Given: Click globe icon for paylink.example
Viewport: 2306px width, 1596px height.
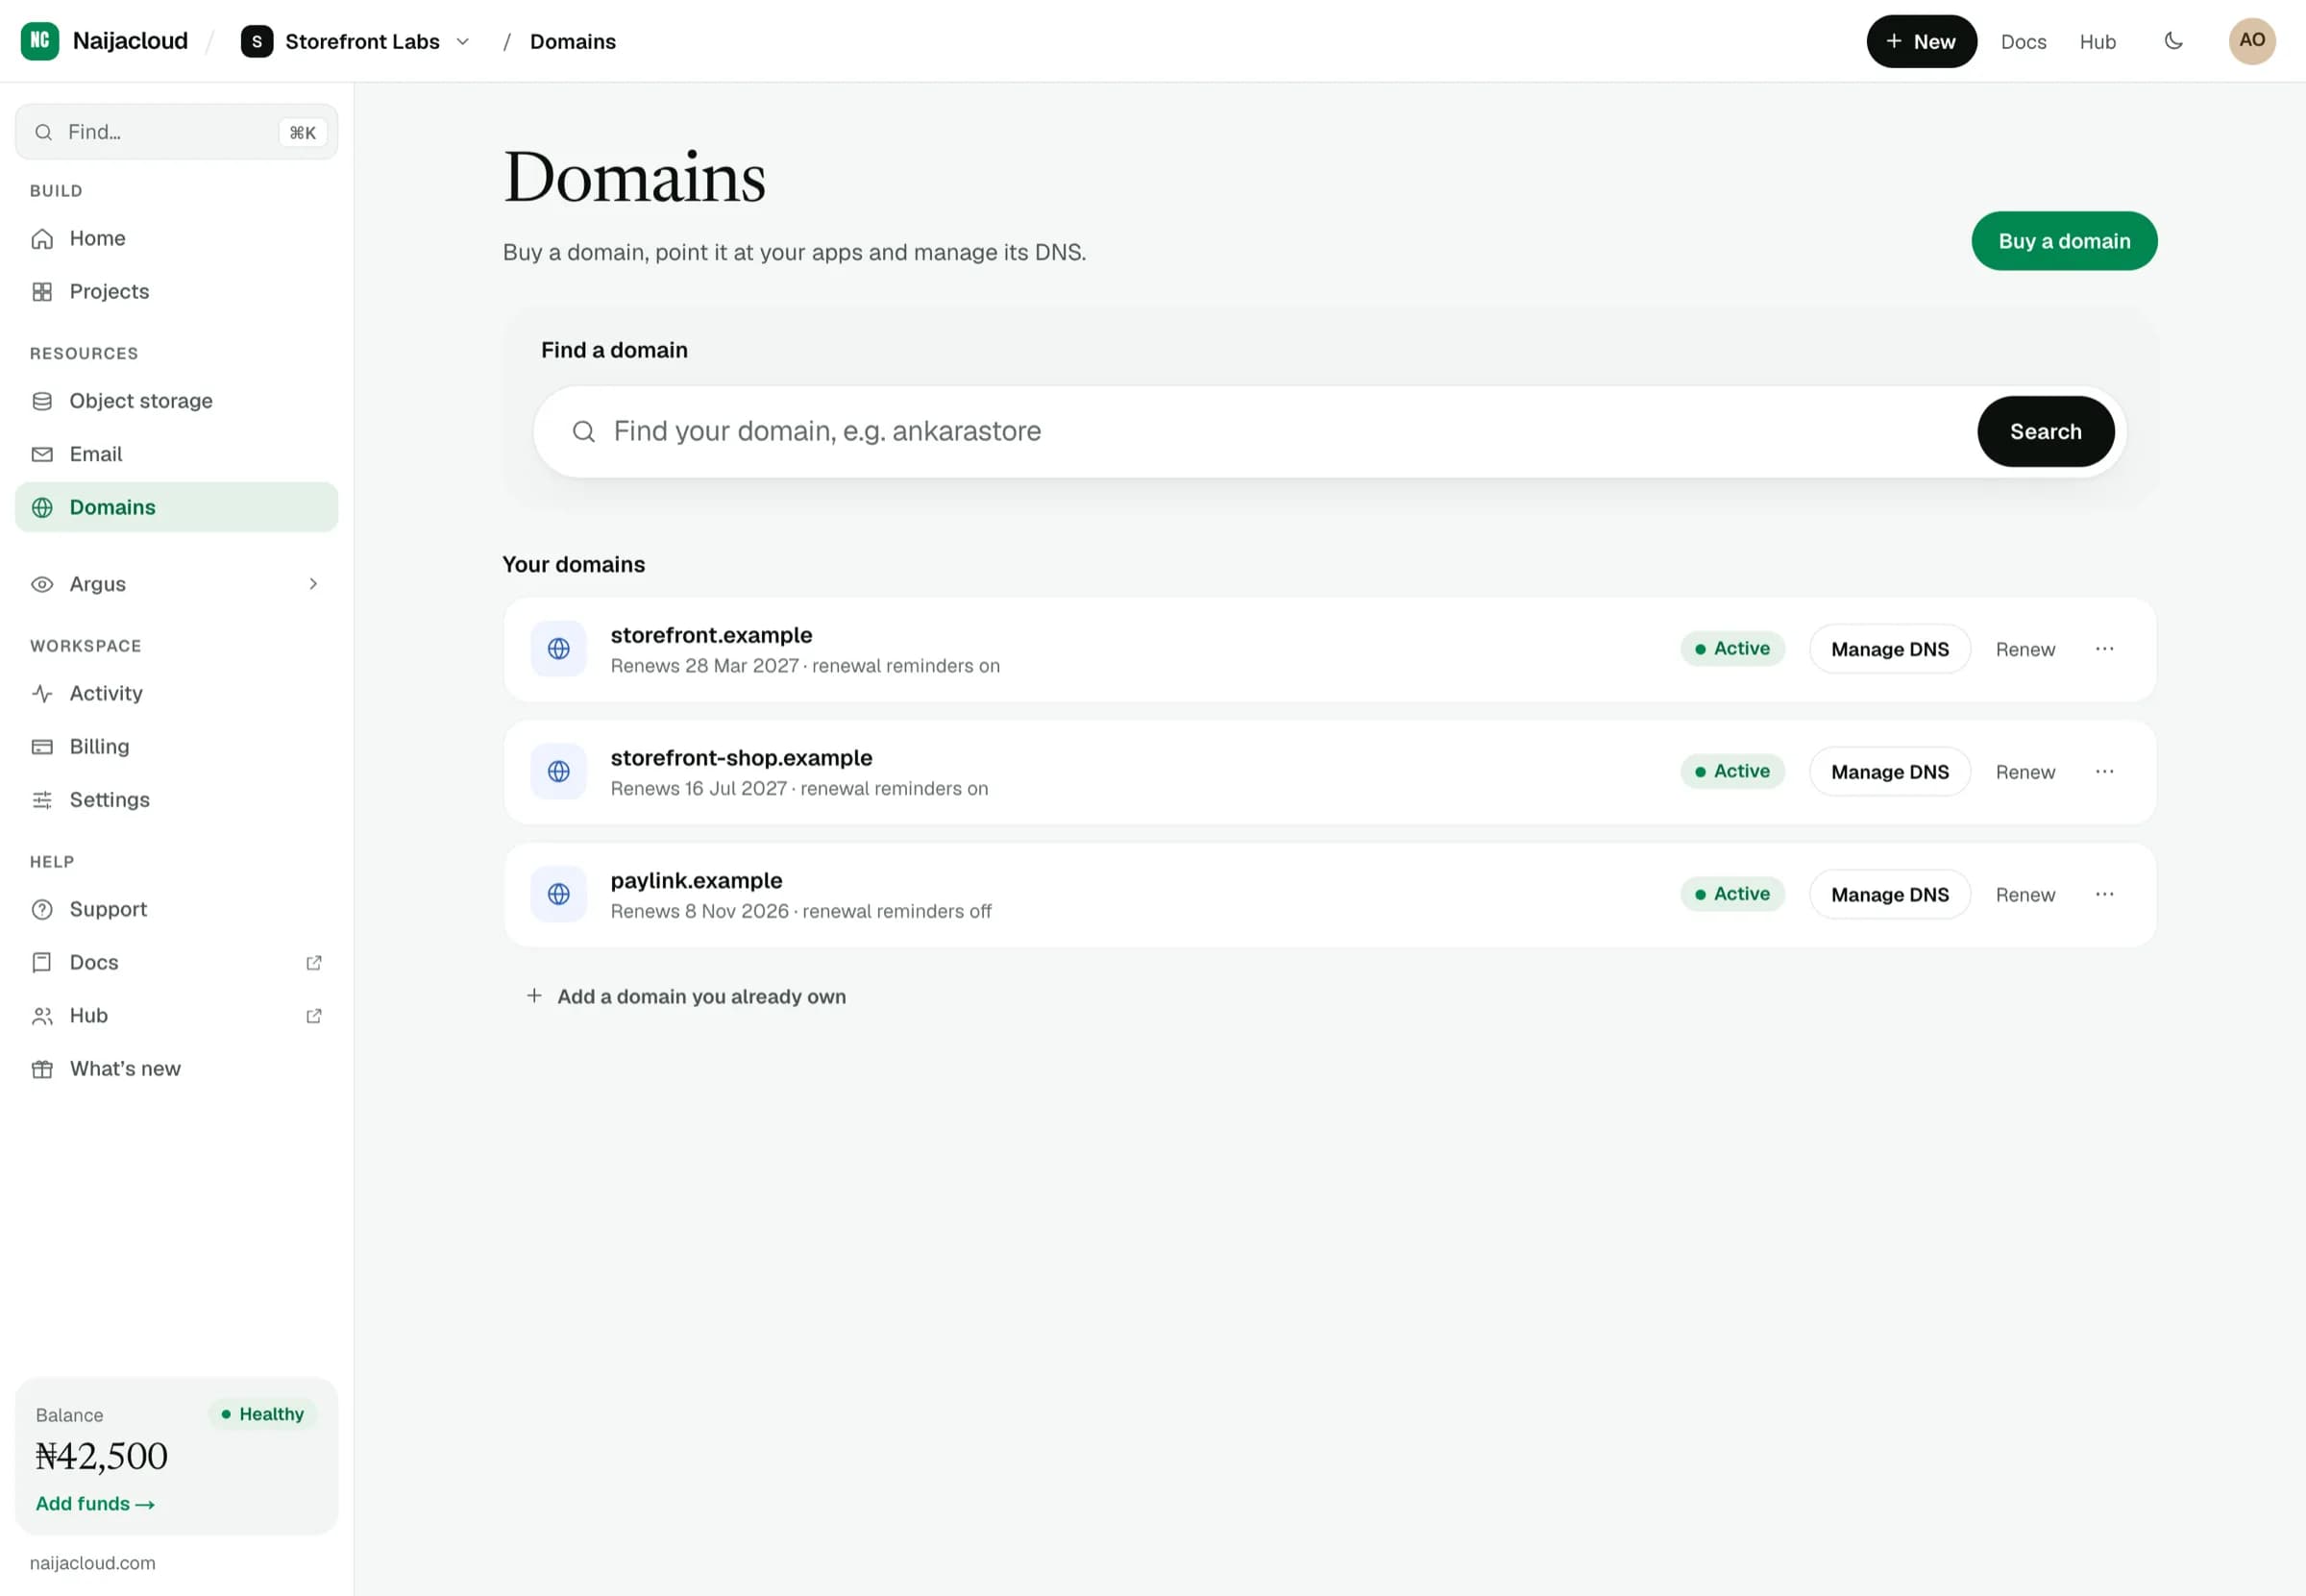Looking at the screenshot, I should pos(558,895).
